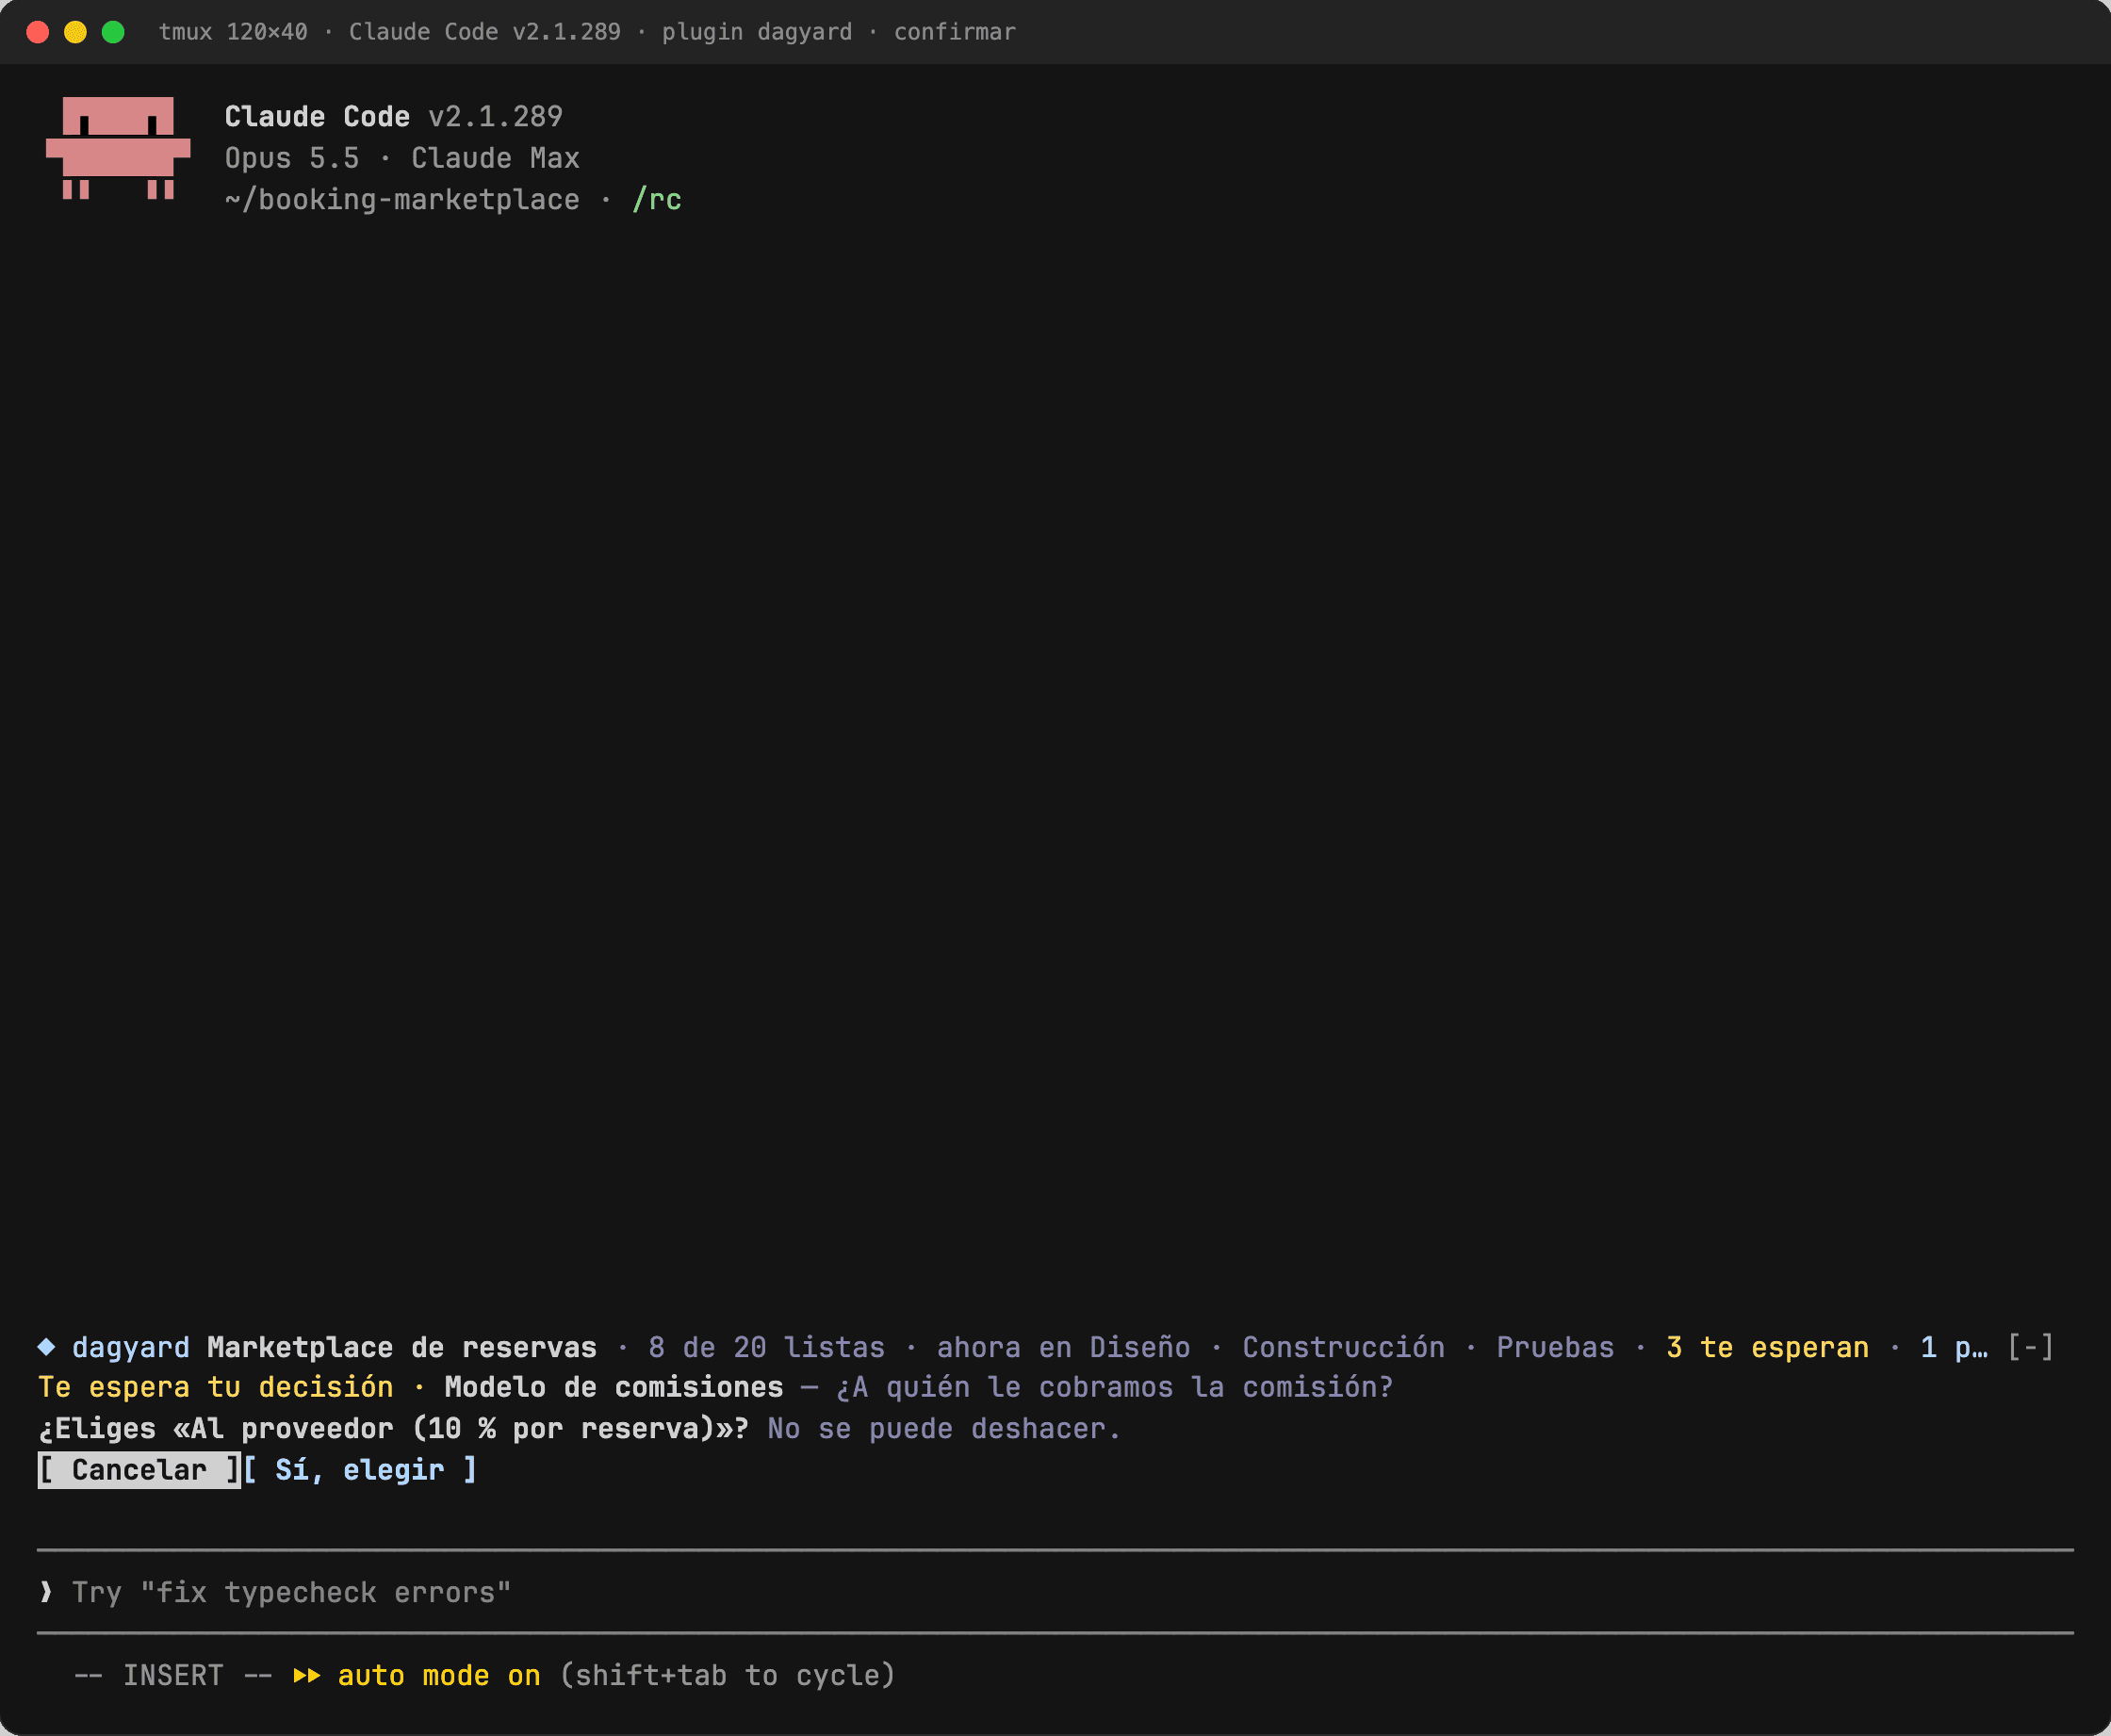Click the Cancelar button
Viewport: 2111px width, 1736px height.
139,1470
